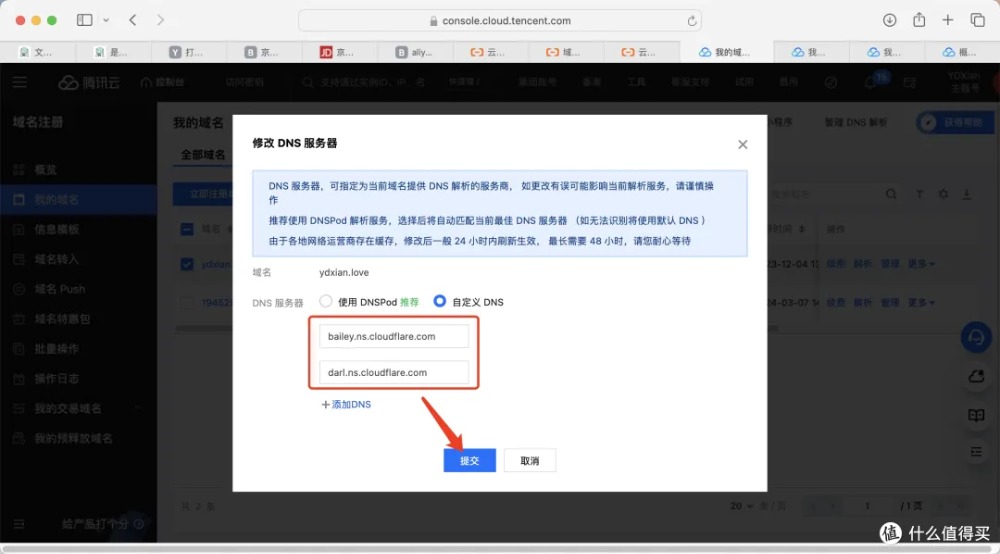This screenshot has height=554, width=1000.
Task: Switch to the 打... browser tab
Action: (x=187, y=52)
